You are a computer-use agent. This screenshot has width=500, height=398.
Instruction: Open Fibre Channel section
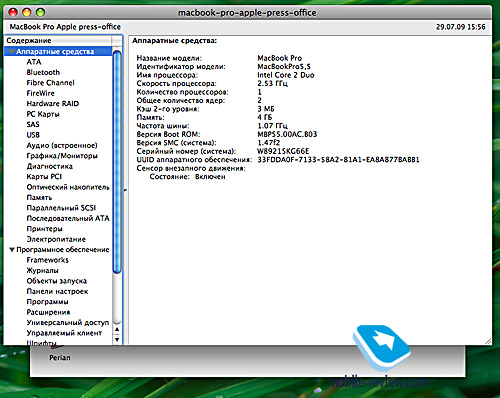(50, 83)
